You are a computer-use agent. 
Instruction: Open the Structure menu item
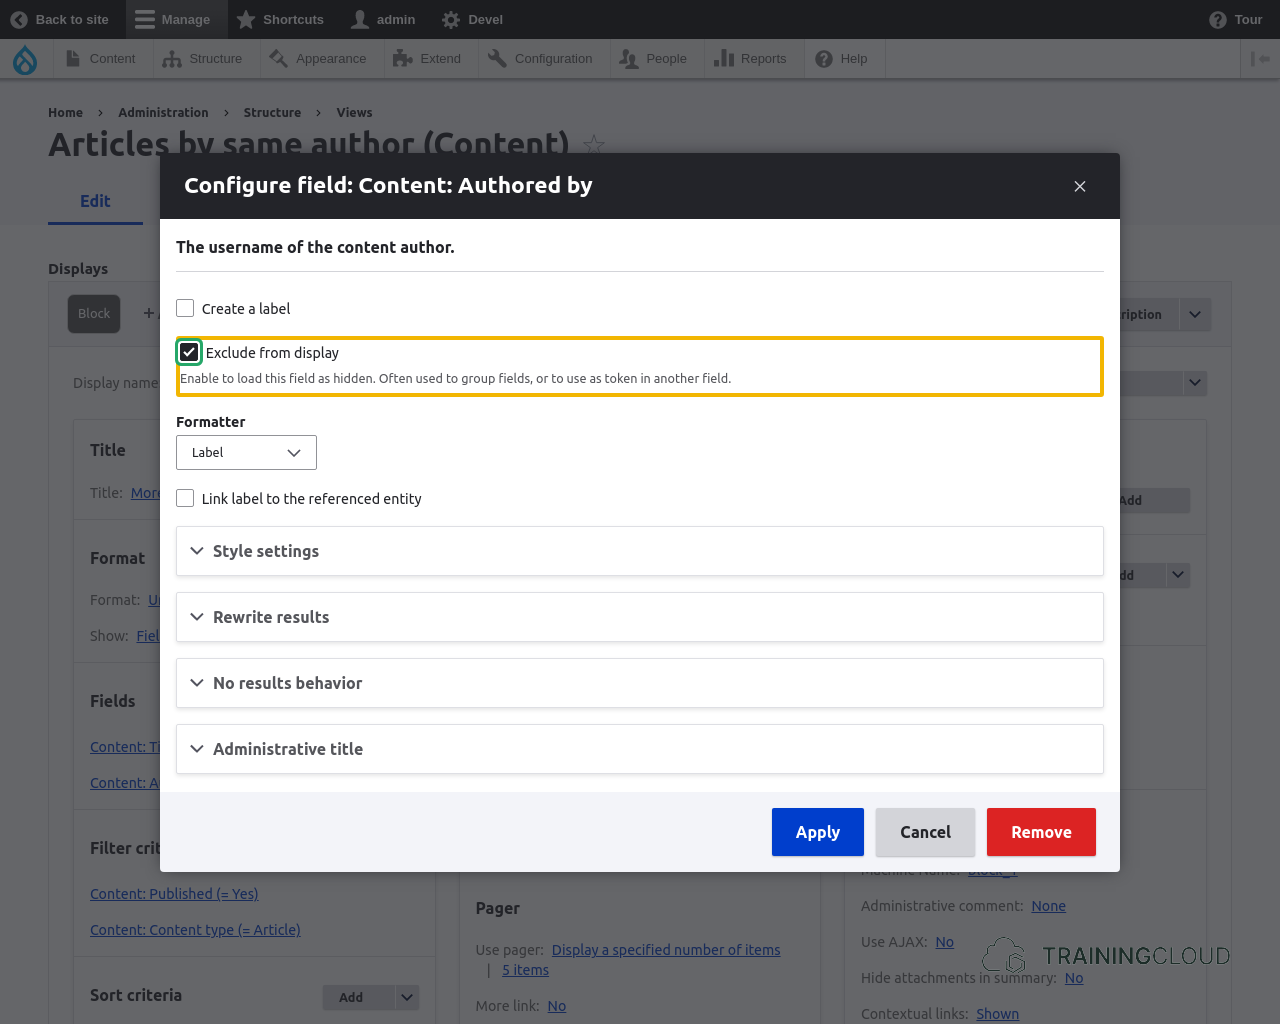tap(204, 59)
